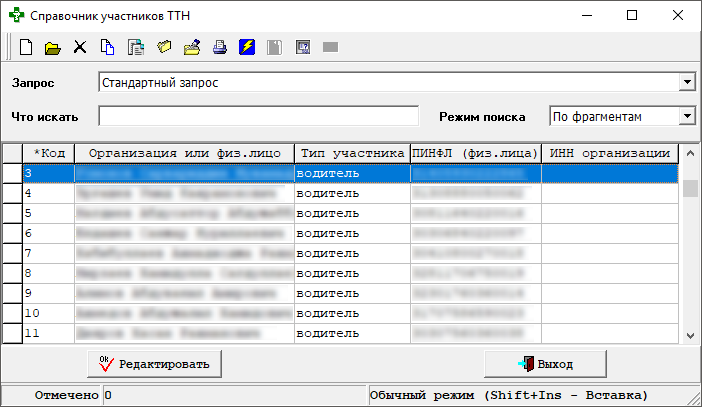Click the ПИНФЛ (физ.лица) column header
The width and height of the screenshot is (702, 407).
476,154
